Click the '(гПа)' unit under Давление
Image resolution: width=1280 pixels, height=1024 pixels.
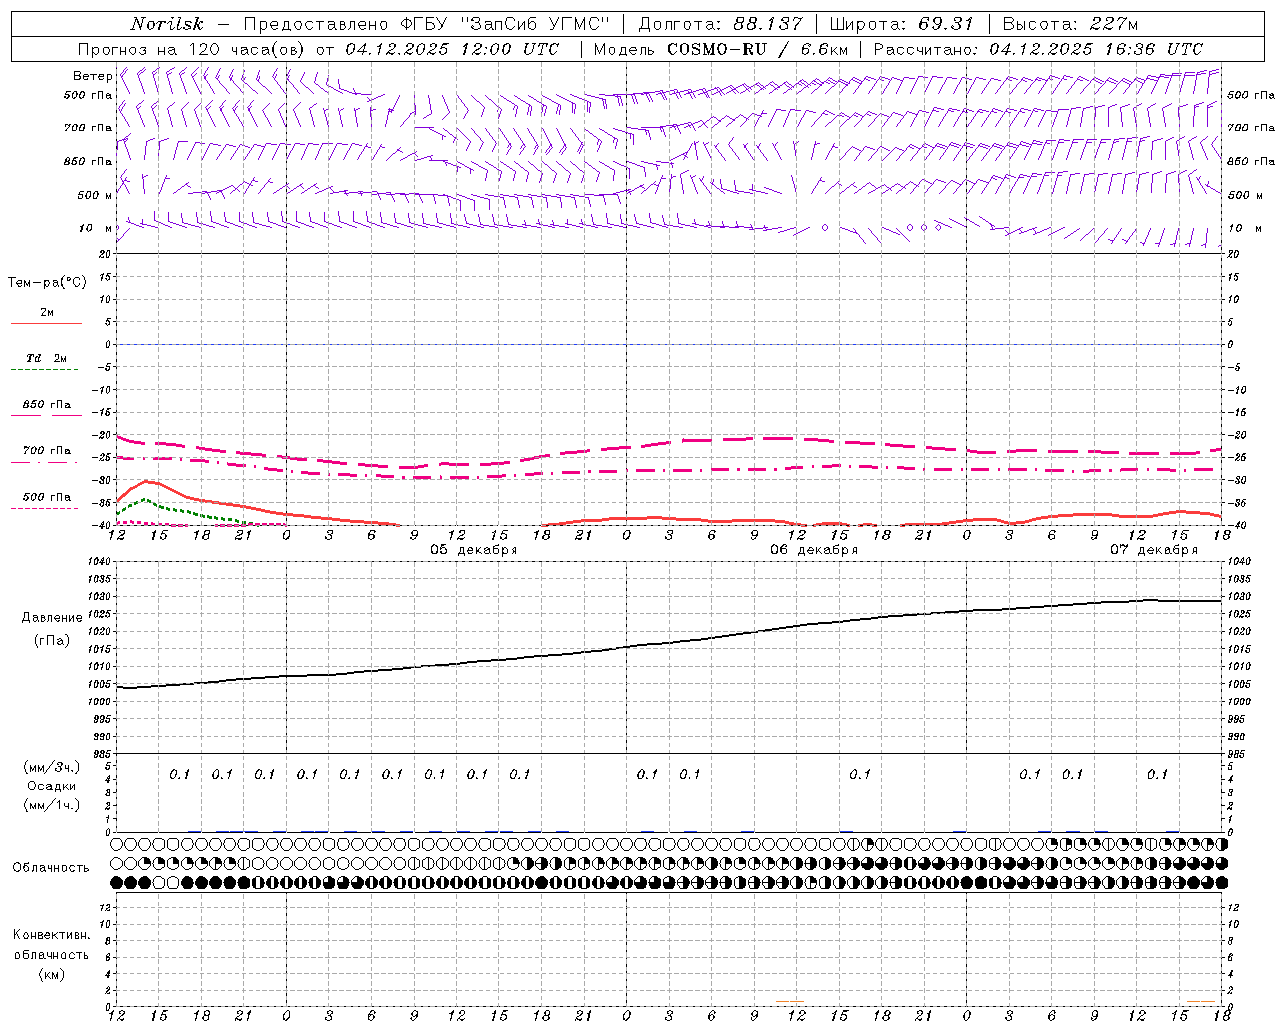pos(52,640)
